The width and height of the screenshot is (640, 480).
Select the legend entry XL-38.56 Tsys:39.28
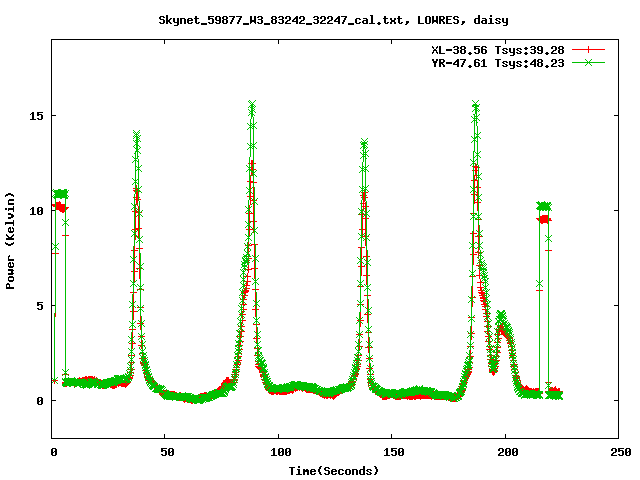498,50
